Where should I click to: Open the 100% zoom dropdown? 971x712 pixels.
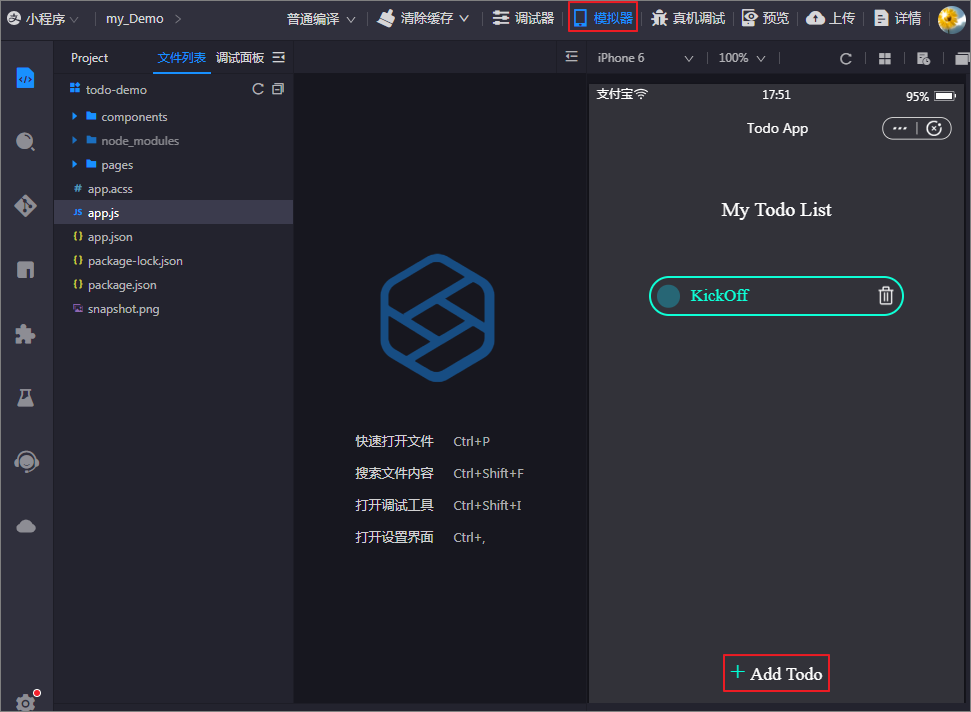tap(742, 58)
